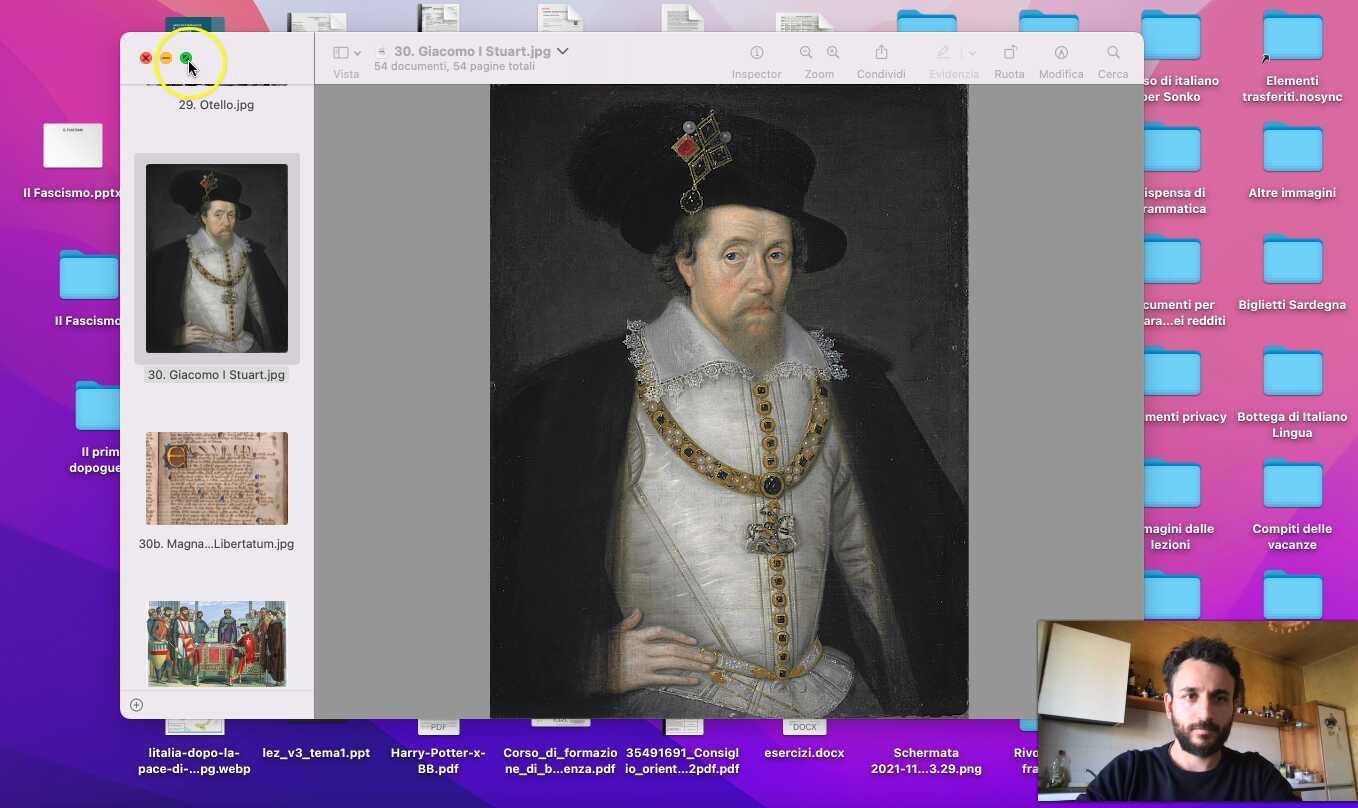This screenshot has height=808, width=1358.
Task: Open the Evidenzia color dropdown arrow
Action: coord(972,53)
